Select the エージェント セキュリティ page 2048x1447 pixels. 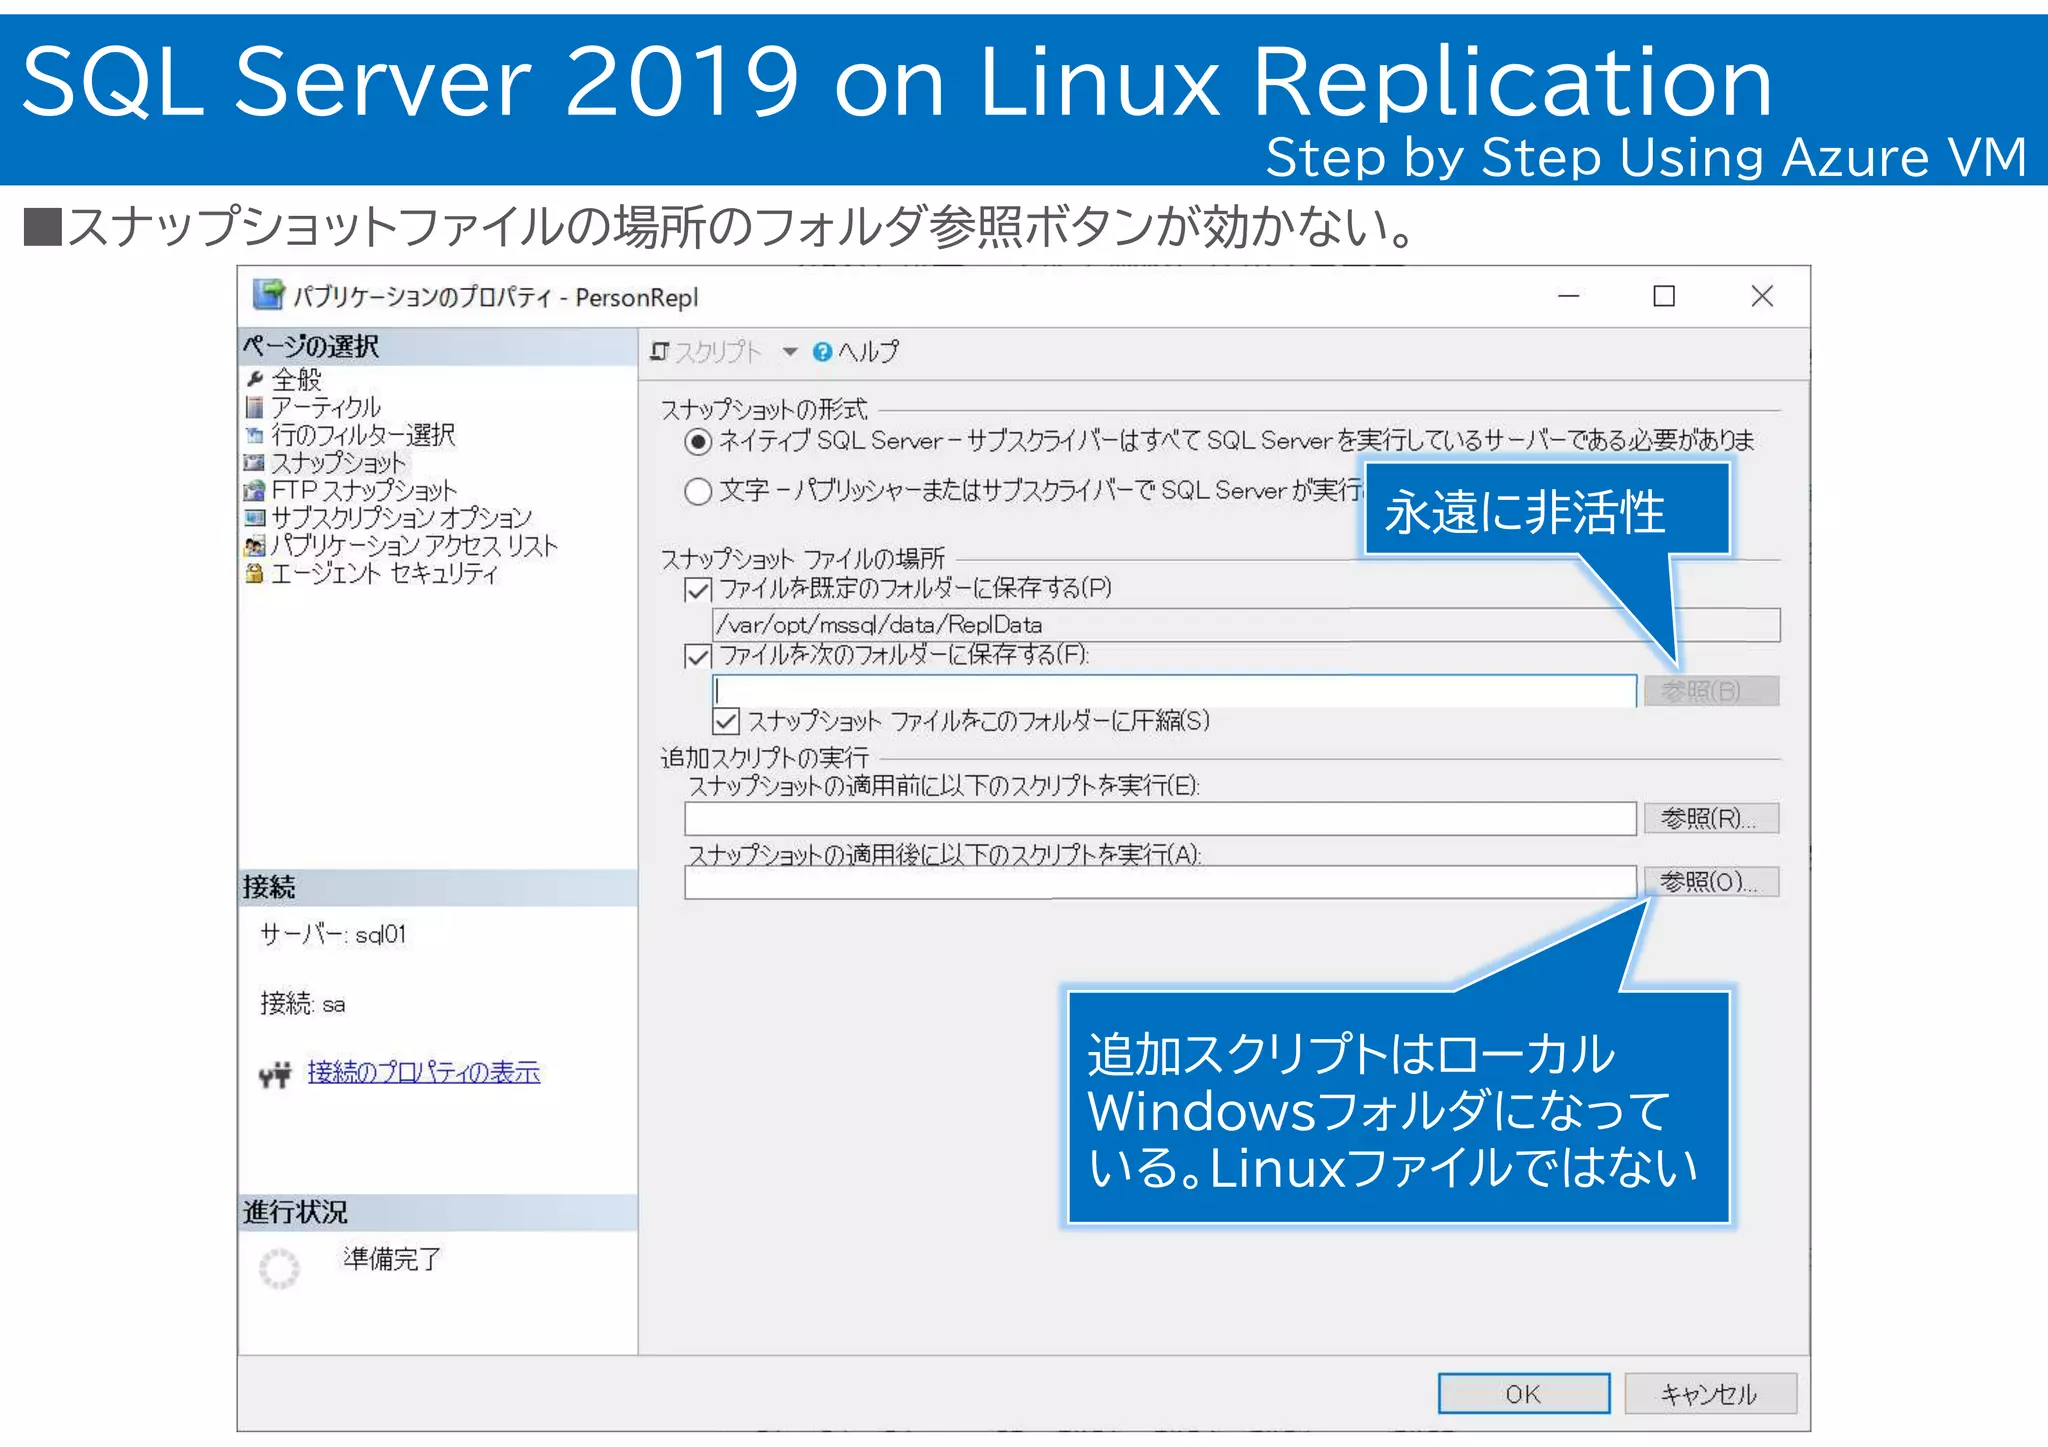point(384,573)
